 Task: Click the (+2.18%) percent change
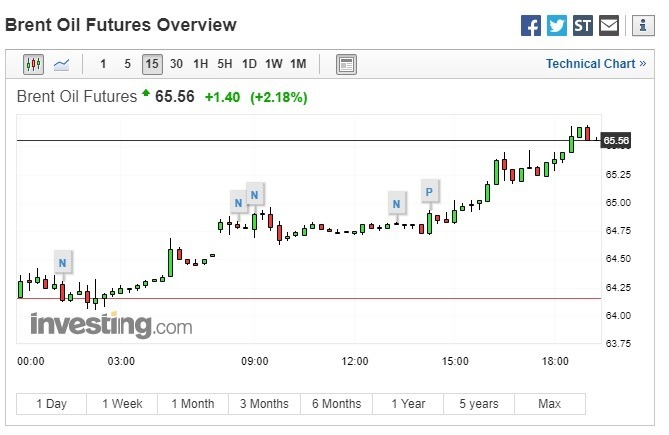click(279, 97)
